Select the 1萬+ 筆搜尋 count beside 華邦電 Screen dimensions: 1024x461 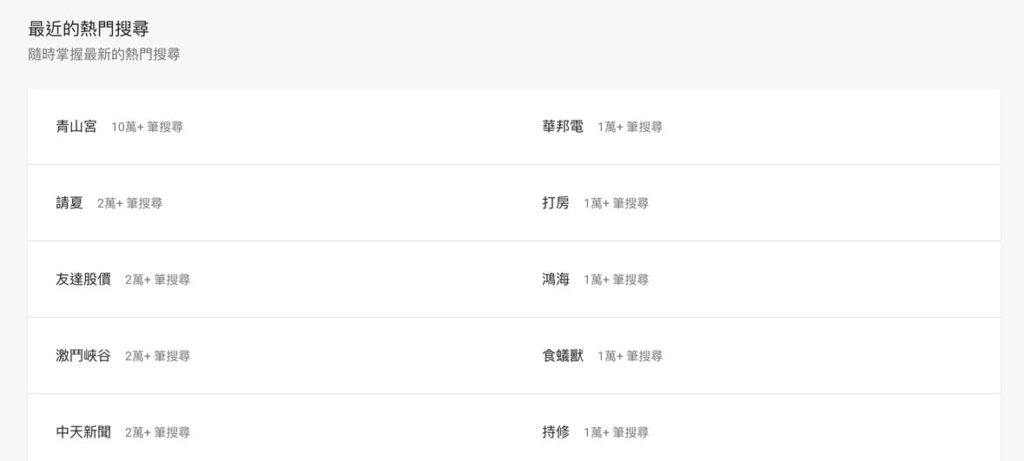point(630,127)
